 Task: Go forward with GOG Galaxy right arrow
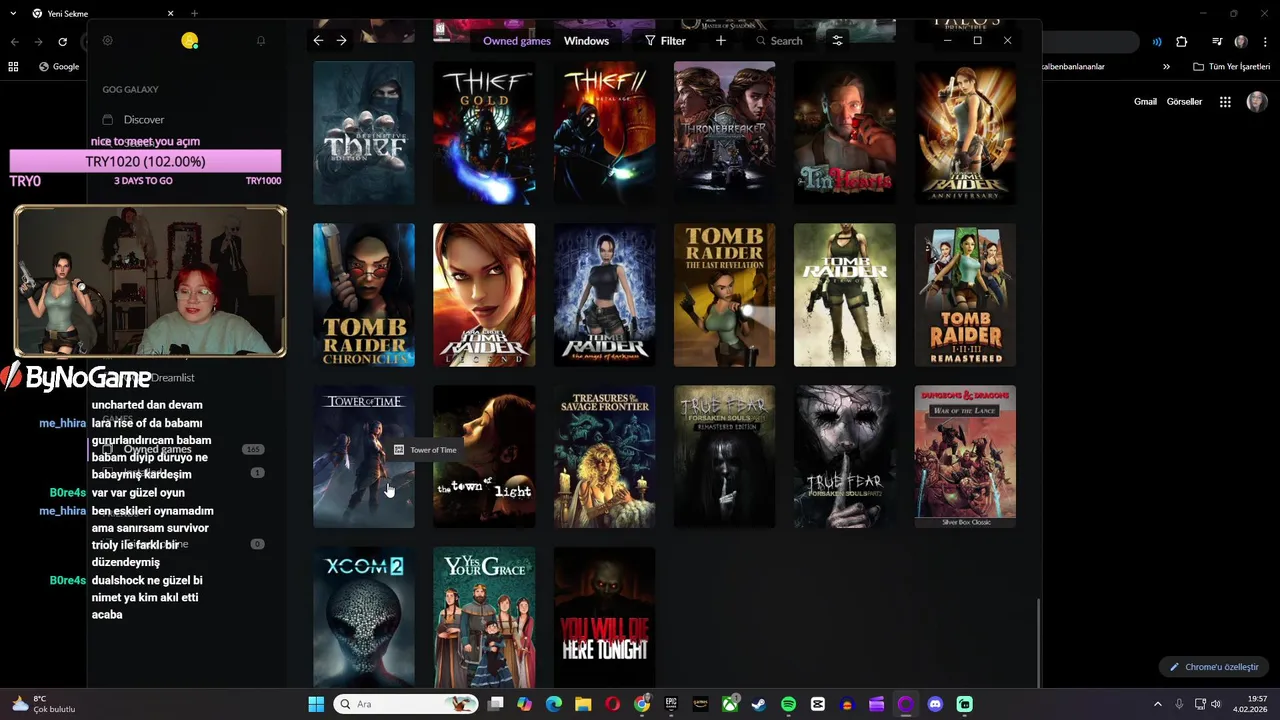[342, 41]
